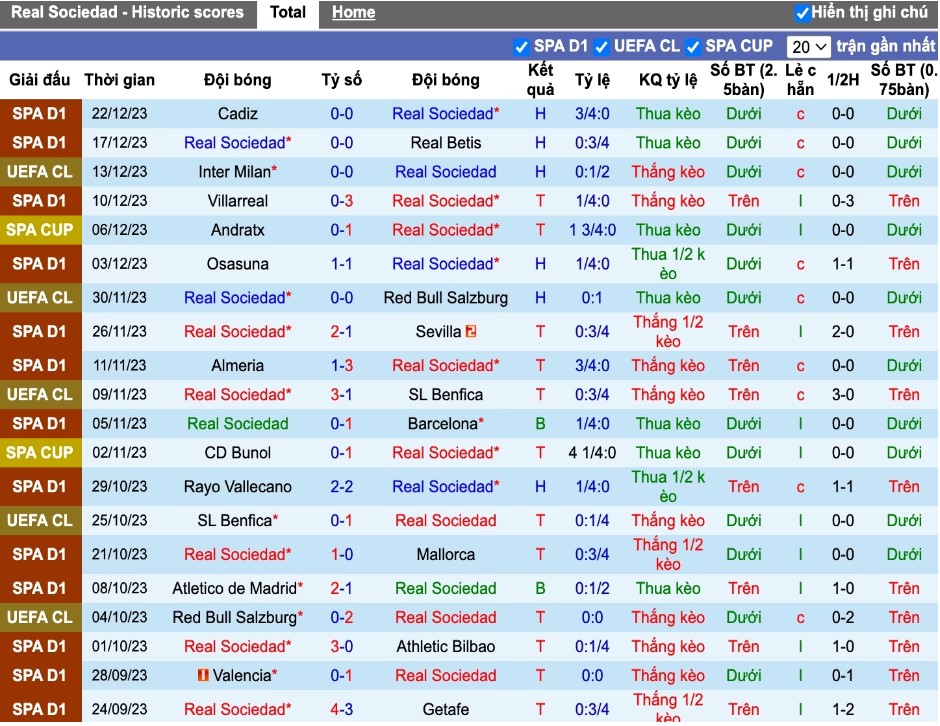The height and width of the screenshot is (726, 940).
Task: Click the Mallorca team name
Action: 445,554
